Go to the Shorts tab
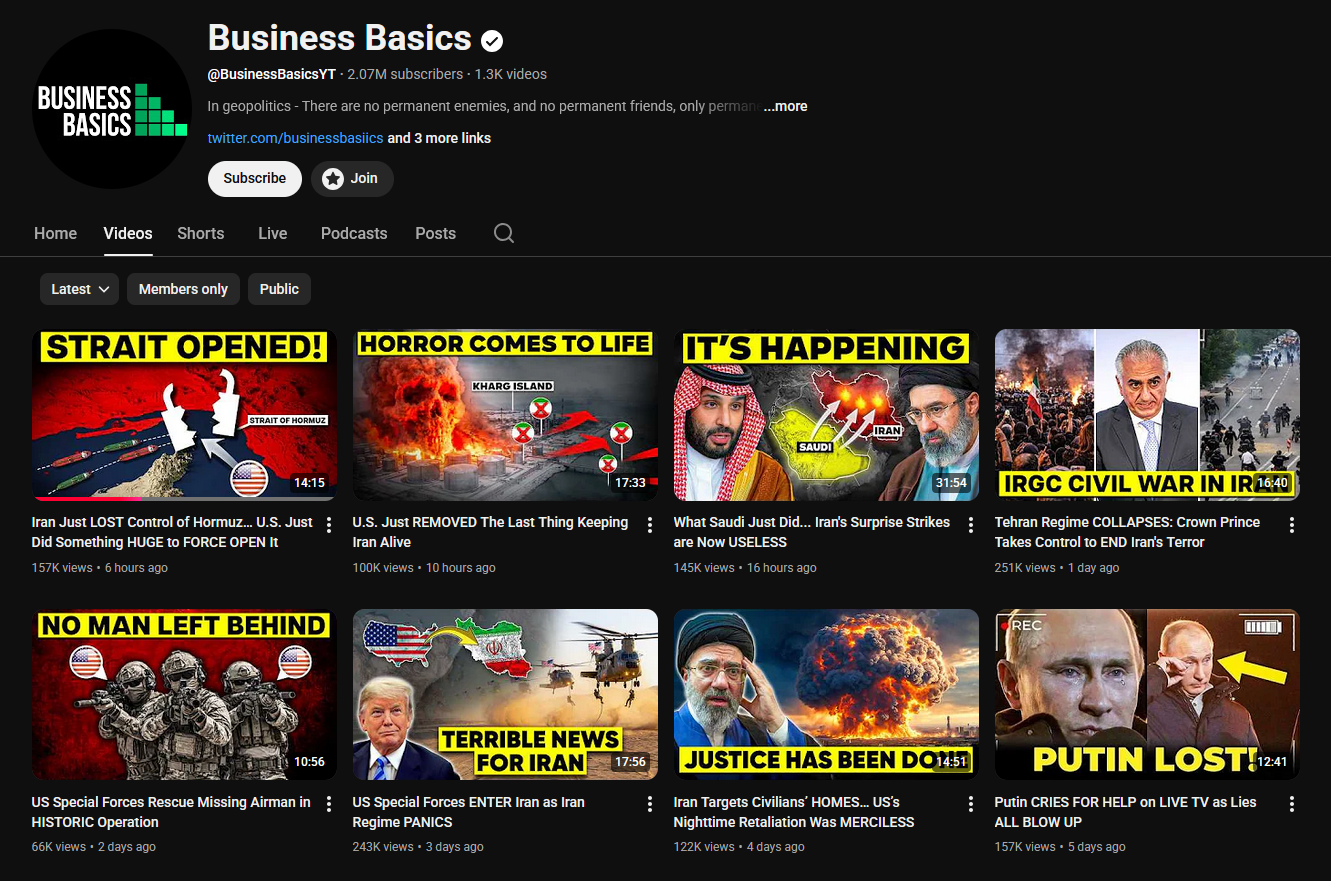This screenshot has width=1331, height=881. pos(201,233)
